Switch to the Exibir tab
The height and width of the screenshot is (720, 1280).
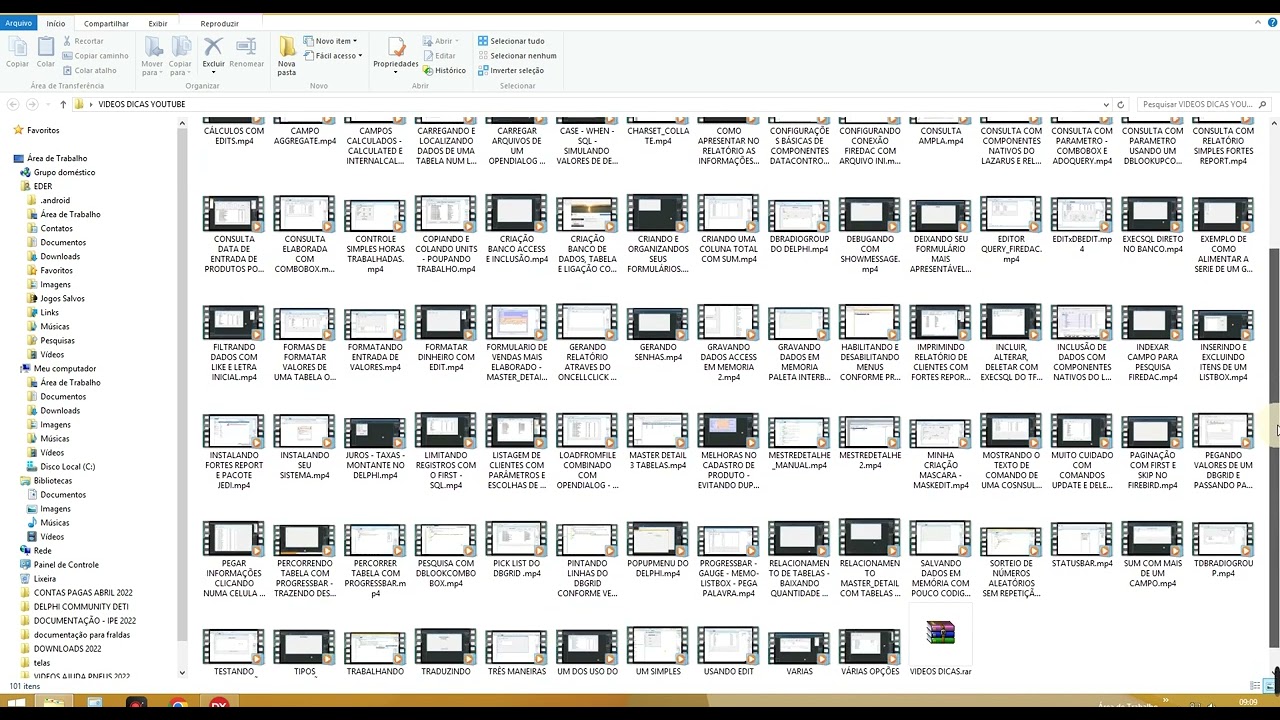pos(158,23)
